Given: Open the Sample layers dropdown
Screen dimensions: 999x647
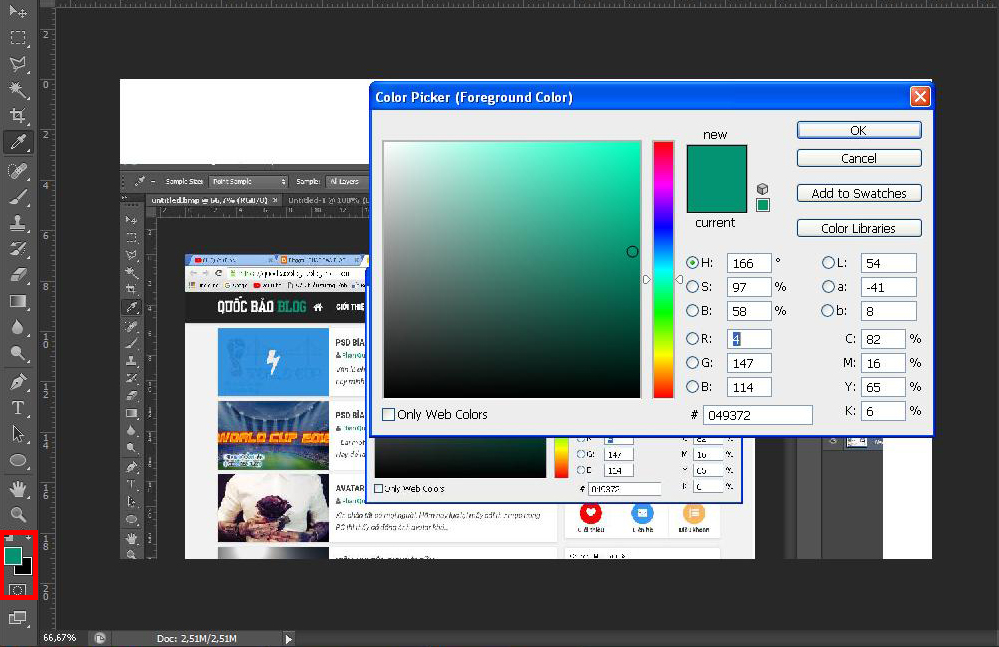Looking at the screenshot, I should [x=345, y=181].
